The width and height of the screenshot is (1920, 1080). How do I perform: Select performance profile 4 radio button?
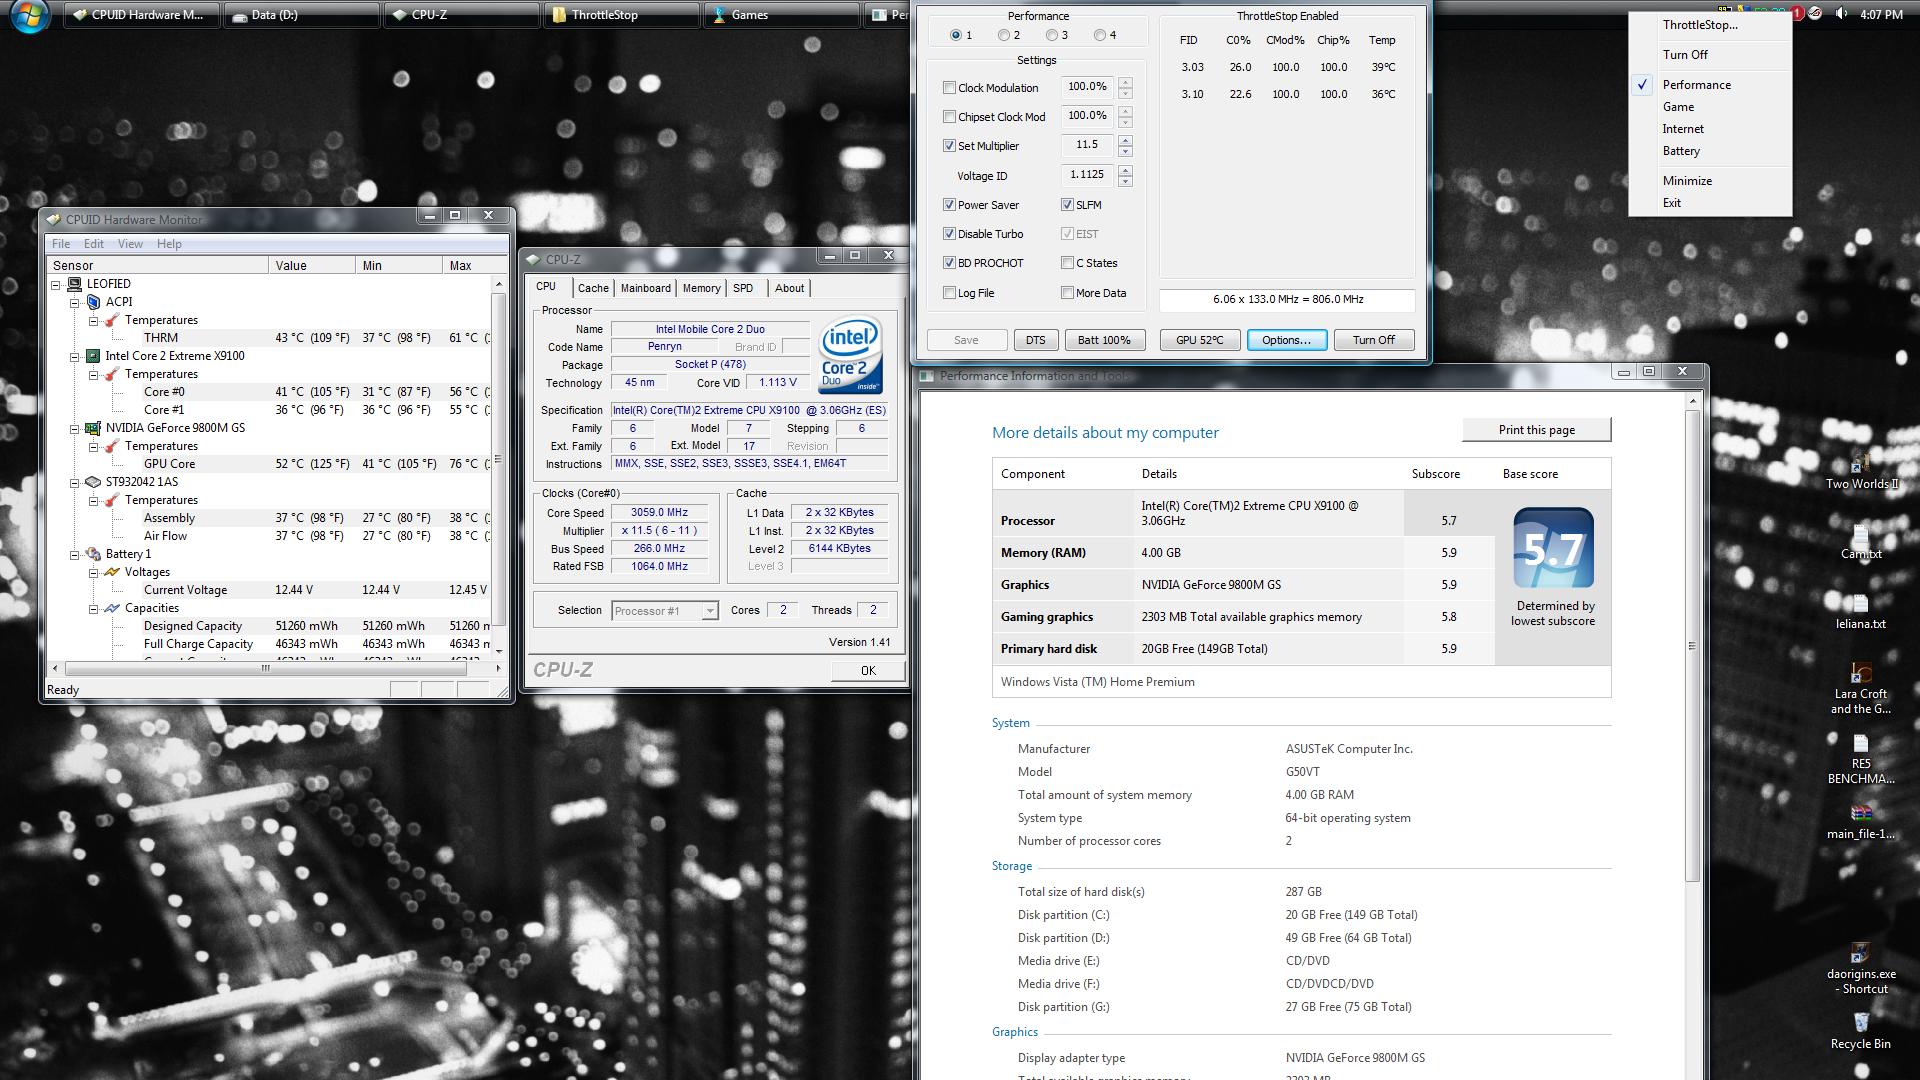point(1100,35)
